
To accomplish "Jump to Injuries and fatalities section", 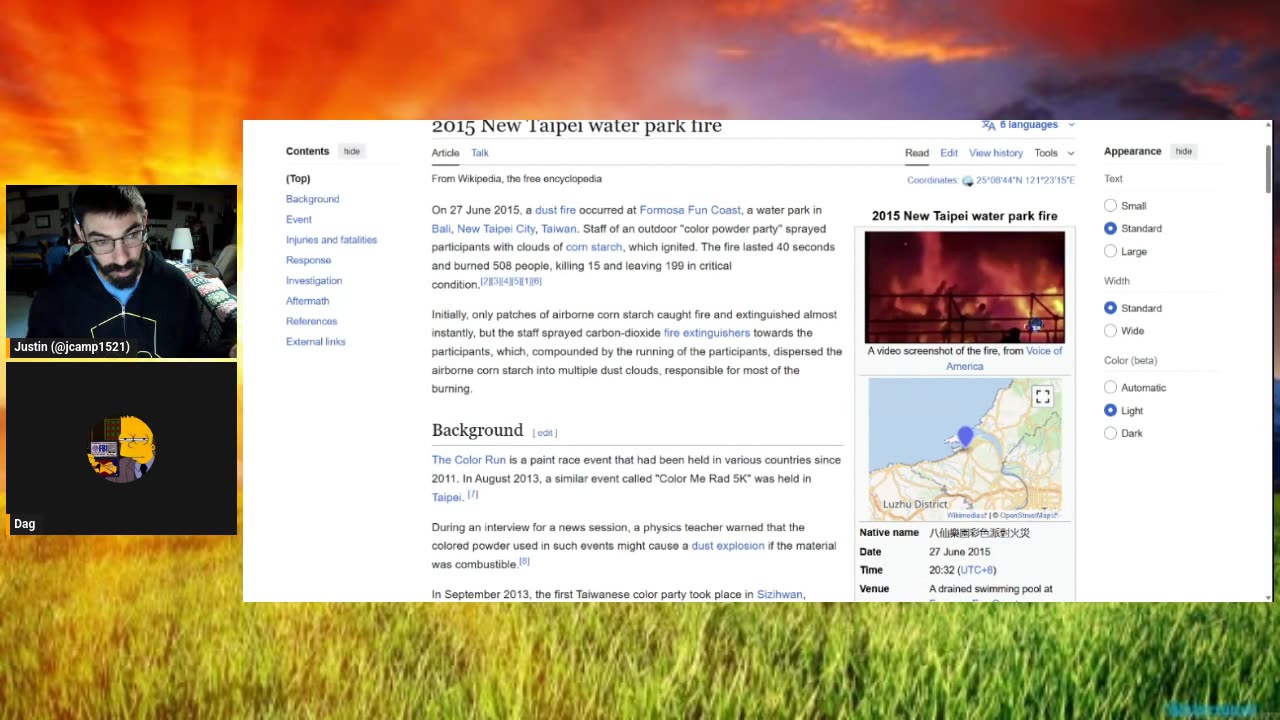I will [331, 240].
